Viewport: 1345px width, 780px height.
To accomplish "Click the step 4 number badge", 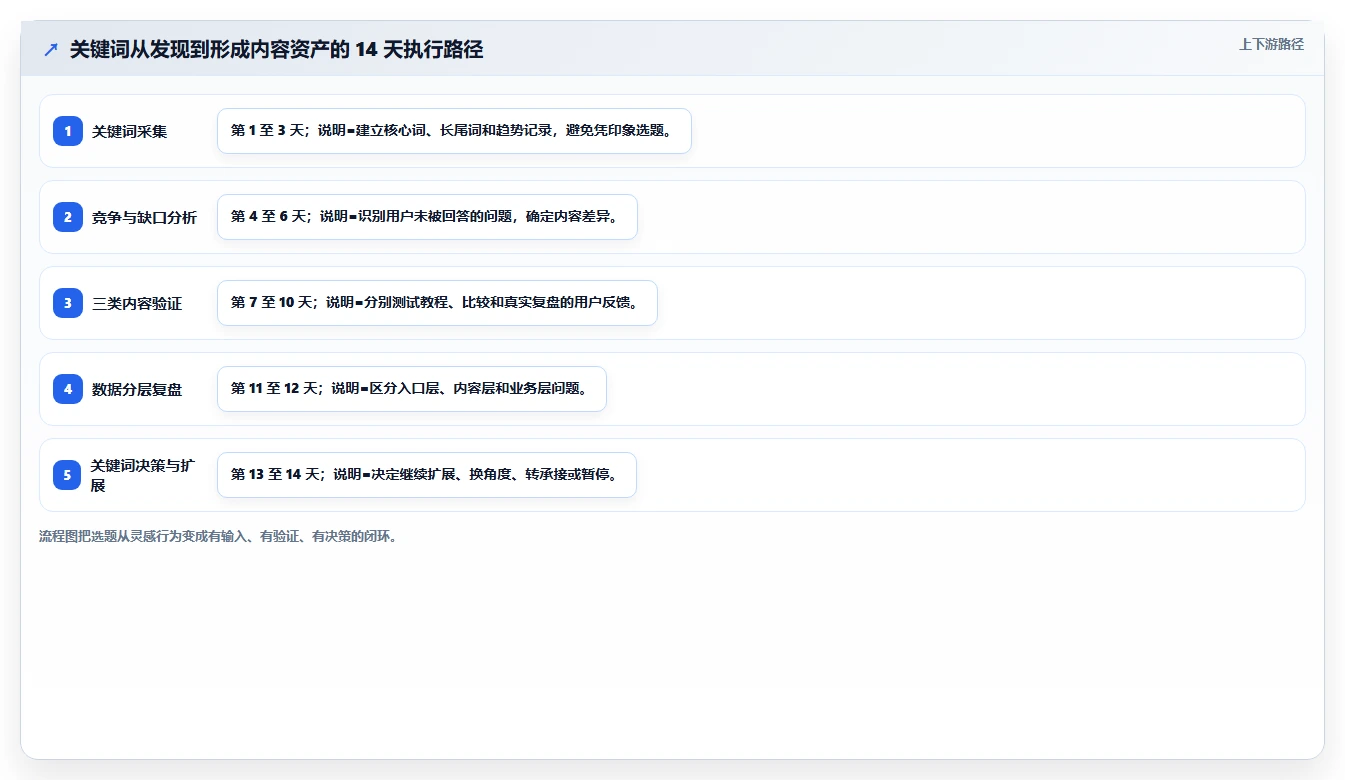I will pyautogui.click(x=68, y=389).
